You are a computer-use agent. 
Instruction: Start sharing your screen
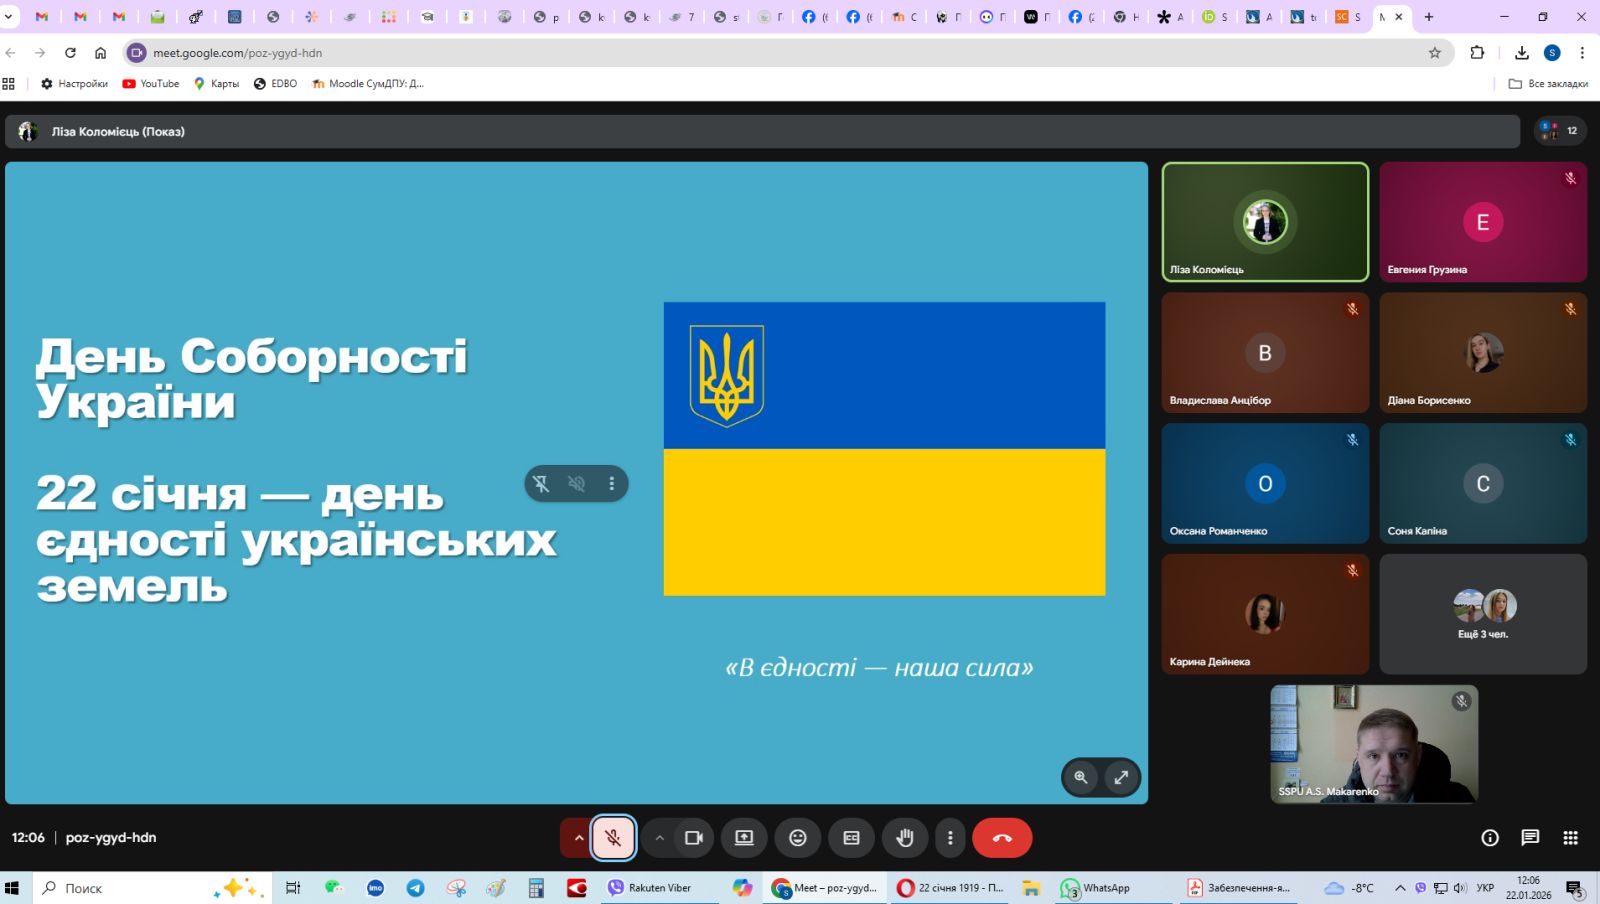pyautogui.click(x=744, y=838)
